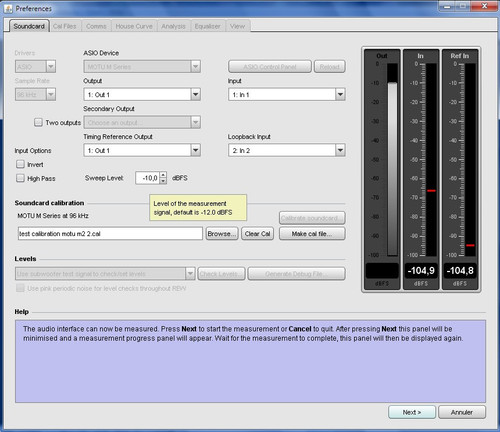Click the Clear Cal button
The height and width of the screenshot is (432, 500).
point(257,234)
